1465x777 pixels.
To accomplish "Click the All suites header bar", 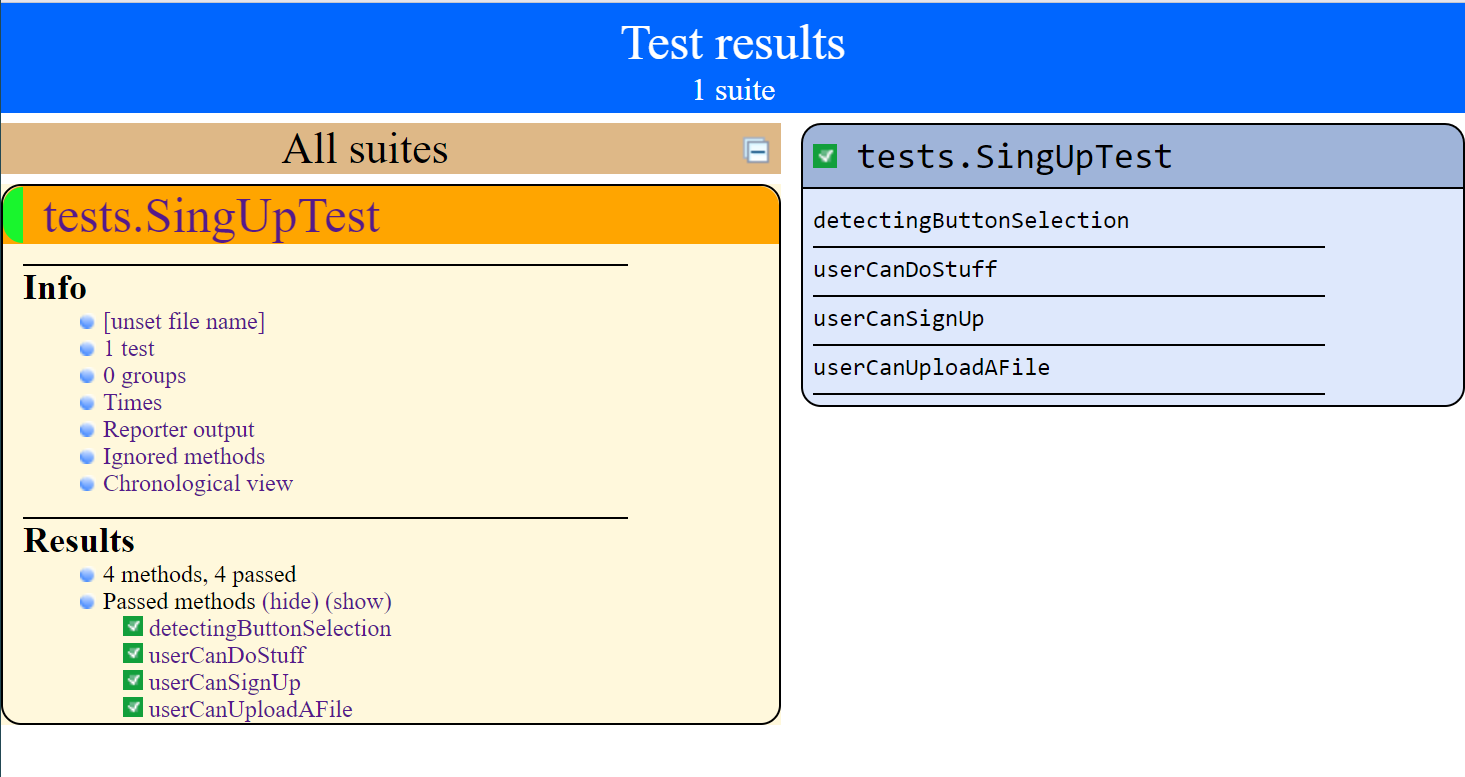I will tap(365, 150).
